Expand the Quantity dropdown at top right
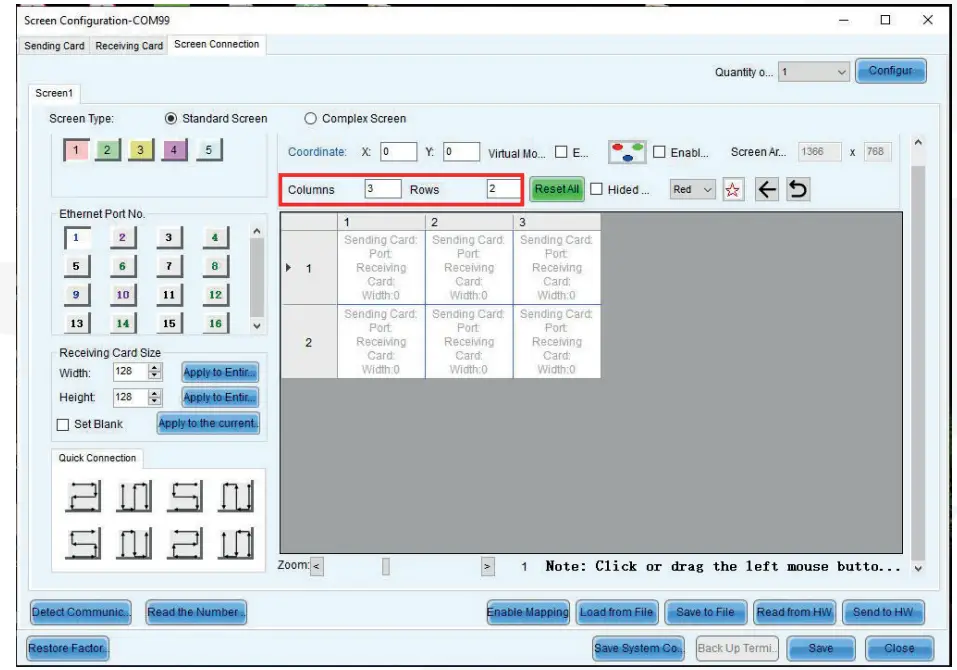 [841, 71]
